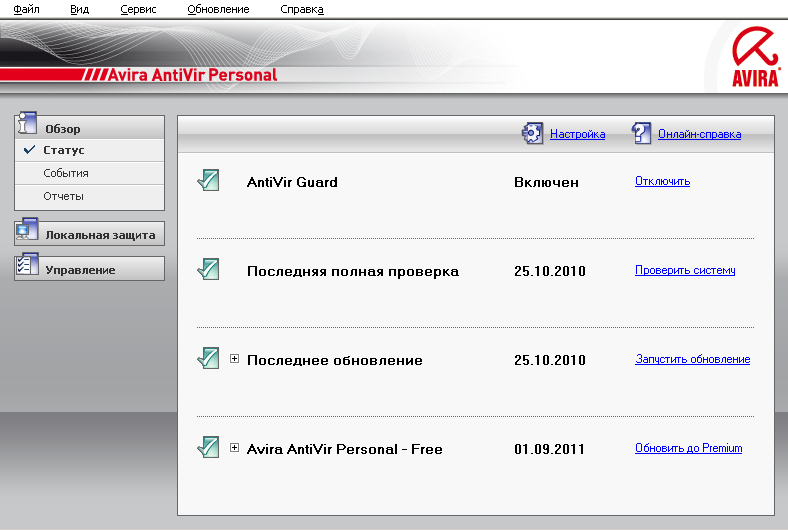788x530 pixels.
Task: Expand the Управление section
Action: click(89, 269)
